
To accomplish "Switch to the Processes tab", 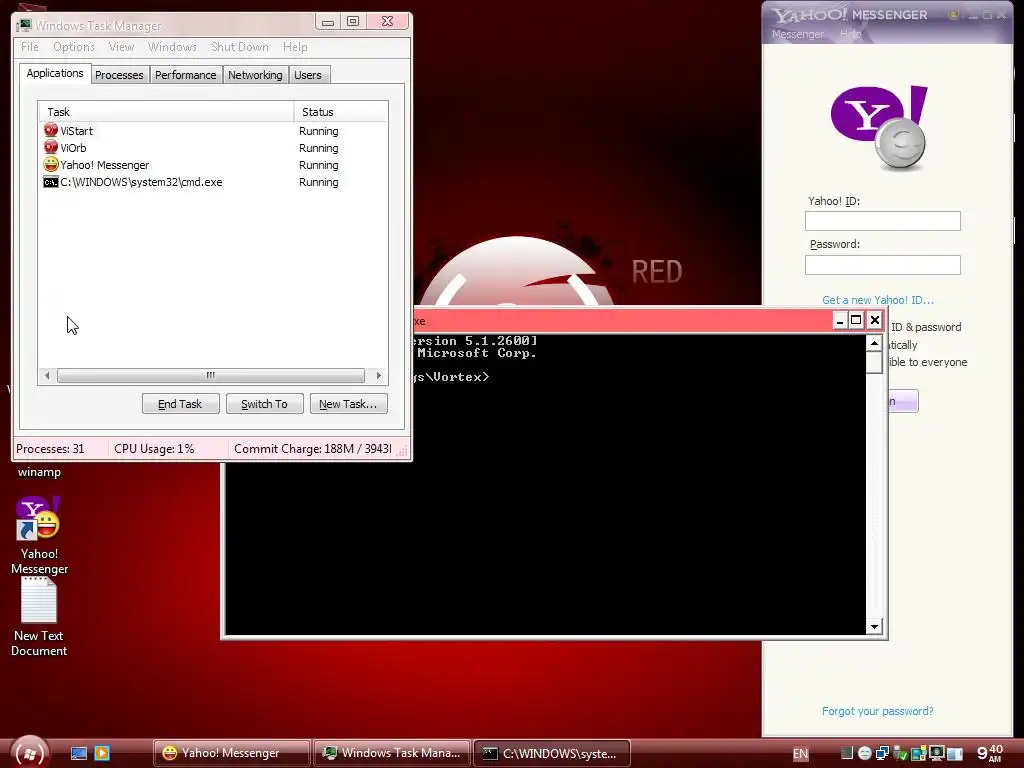I will coord(119,75).
